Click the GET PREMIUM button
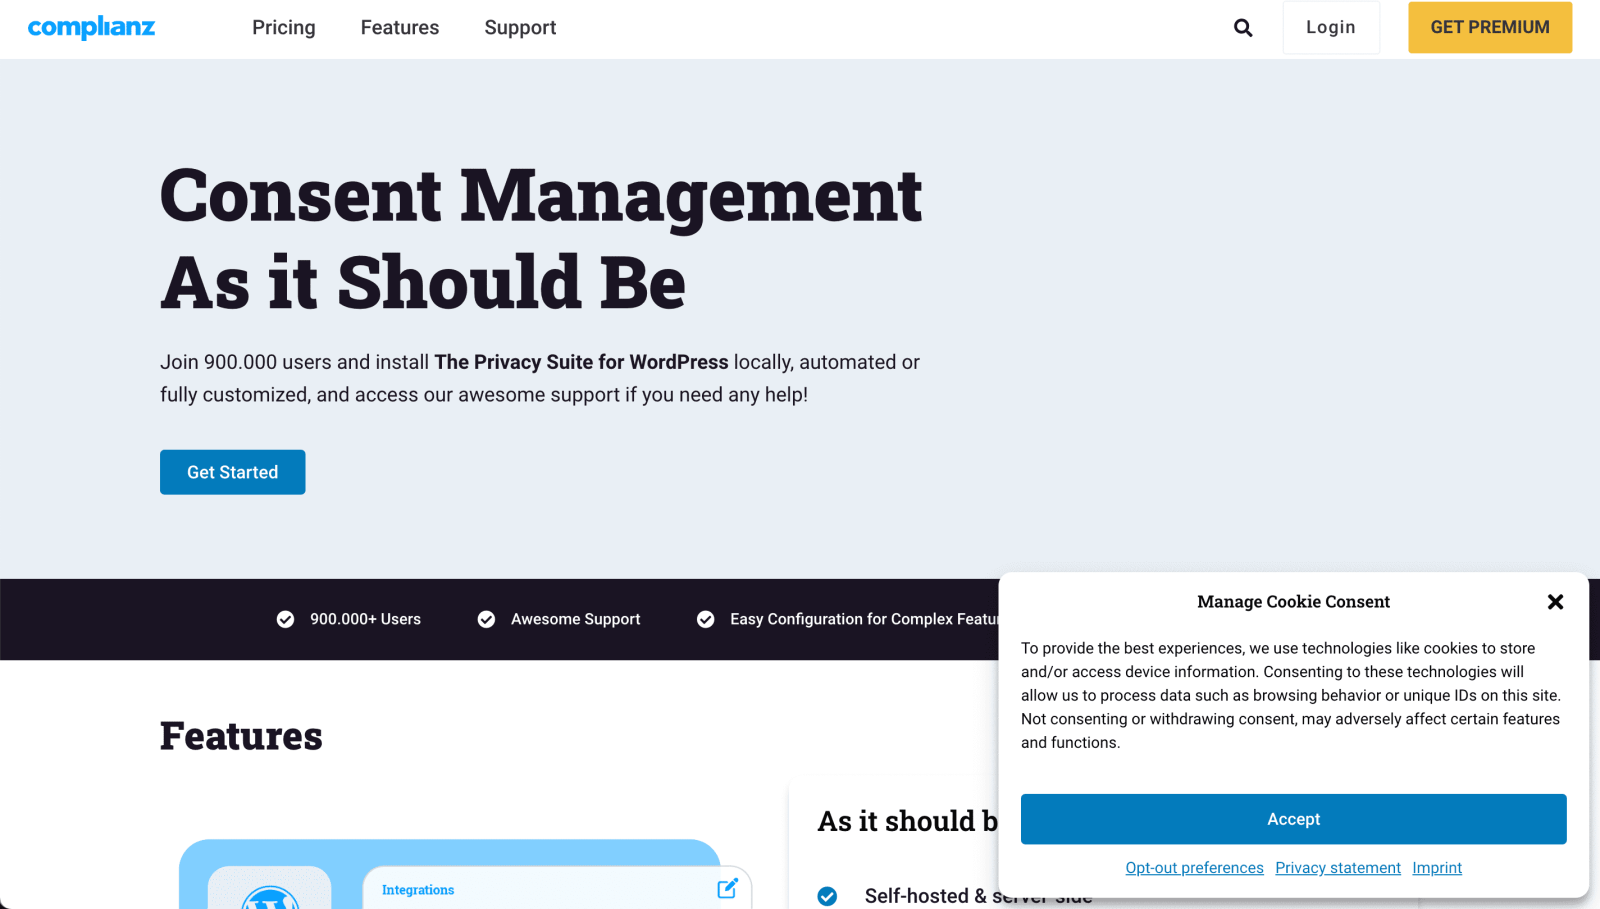 point(1489,28)
